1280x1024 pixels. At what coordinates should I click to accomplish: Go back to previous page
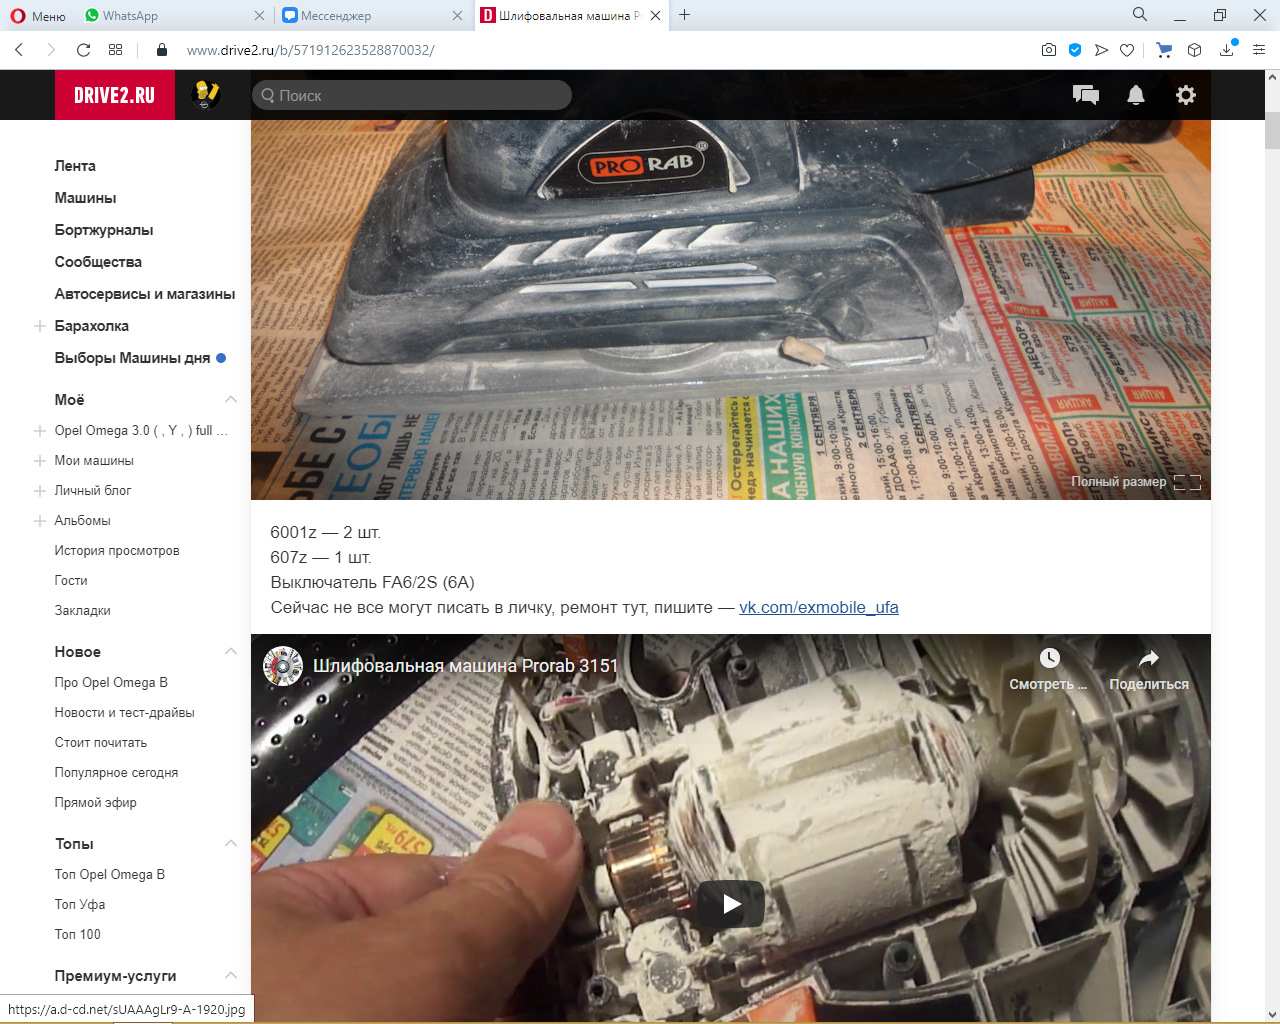tap(19, 50)
